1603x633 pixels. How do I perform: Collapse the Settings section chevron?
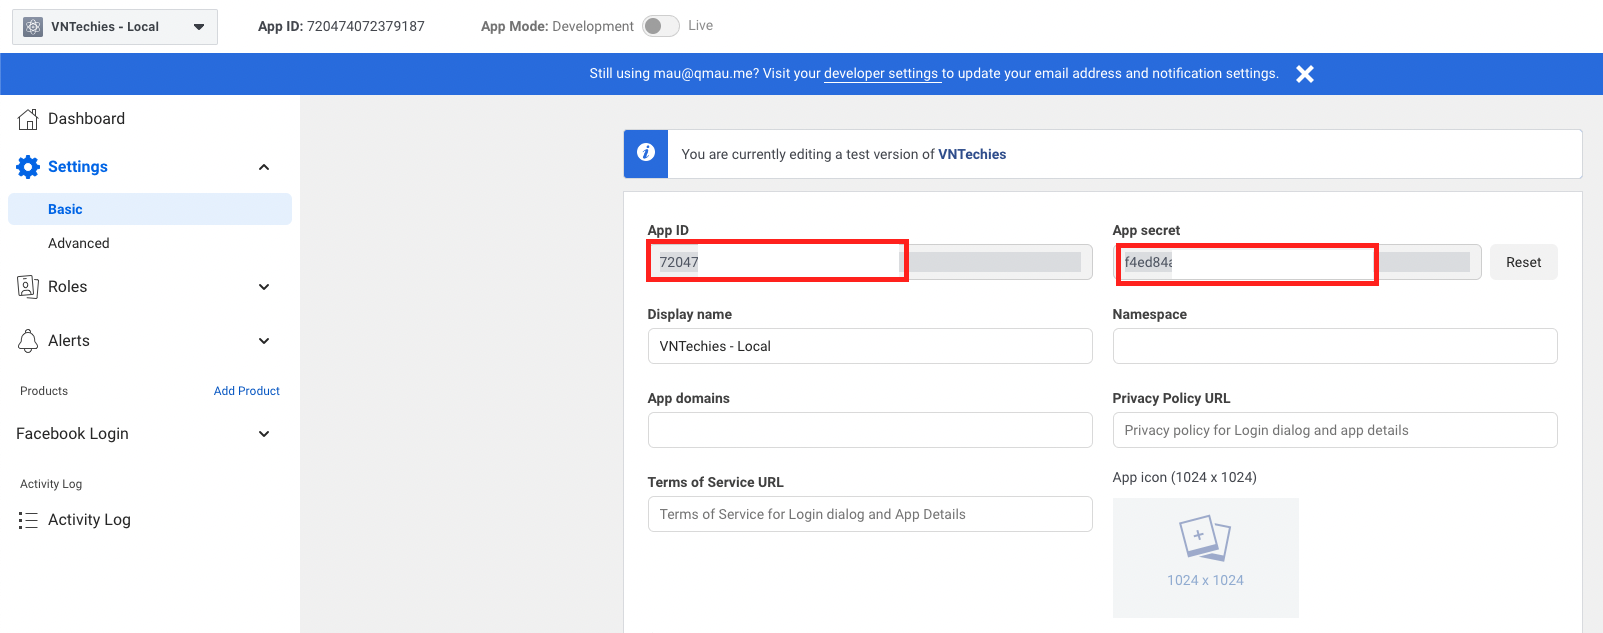(264, 167)
